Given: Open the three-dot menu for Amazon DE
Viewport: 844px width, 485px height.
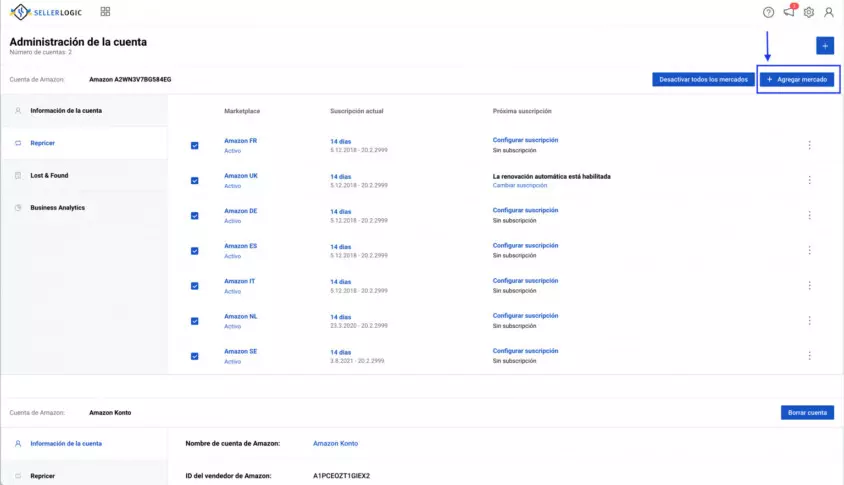Looking at the screenshot, I should tap(809, 215).
